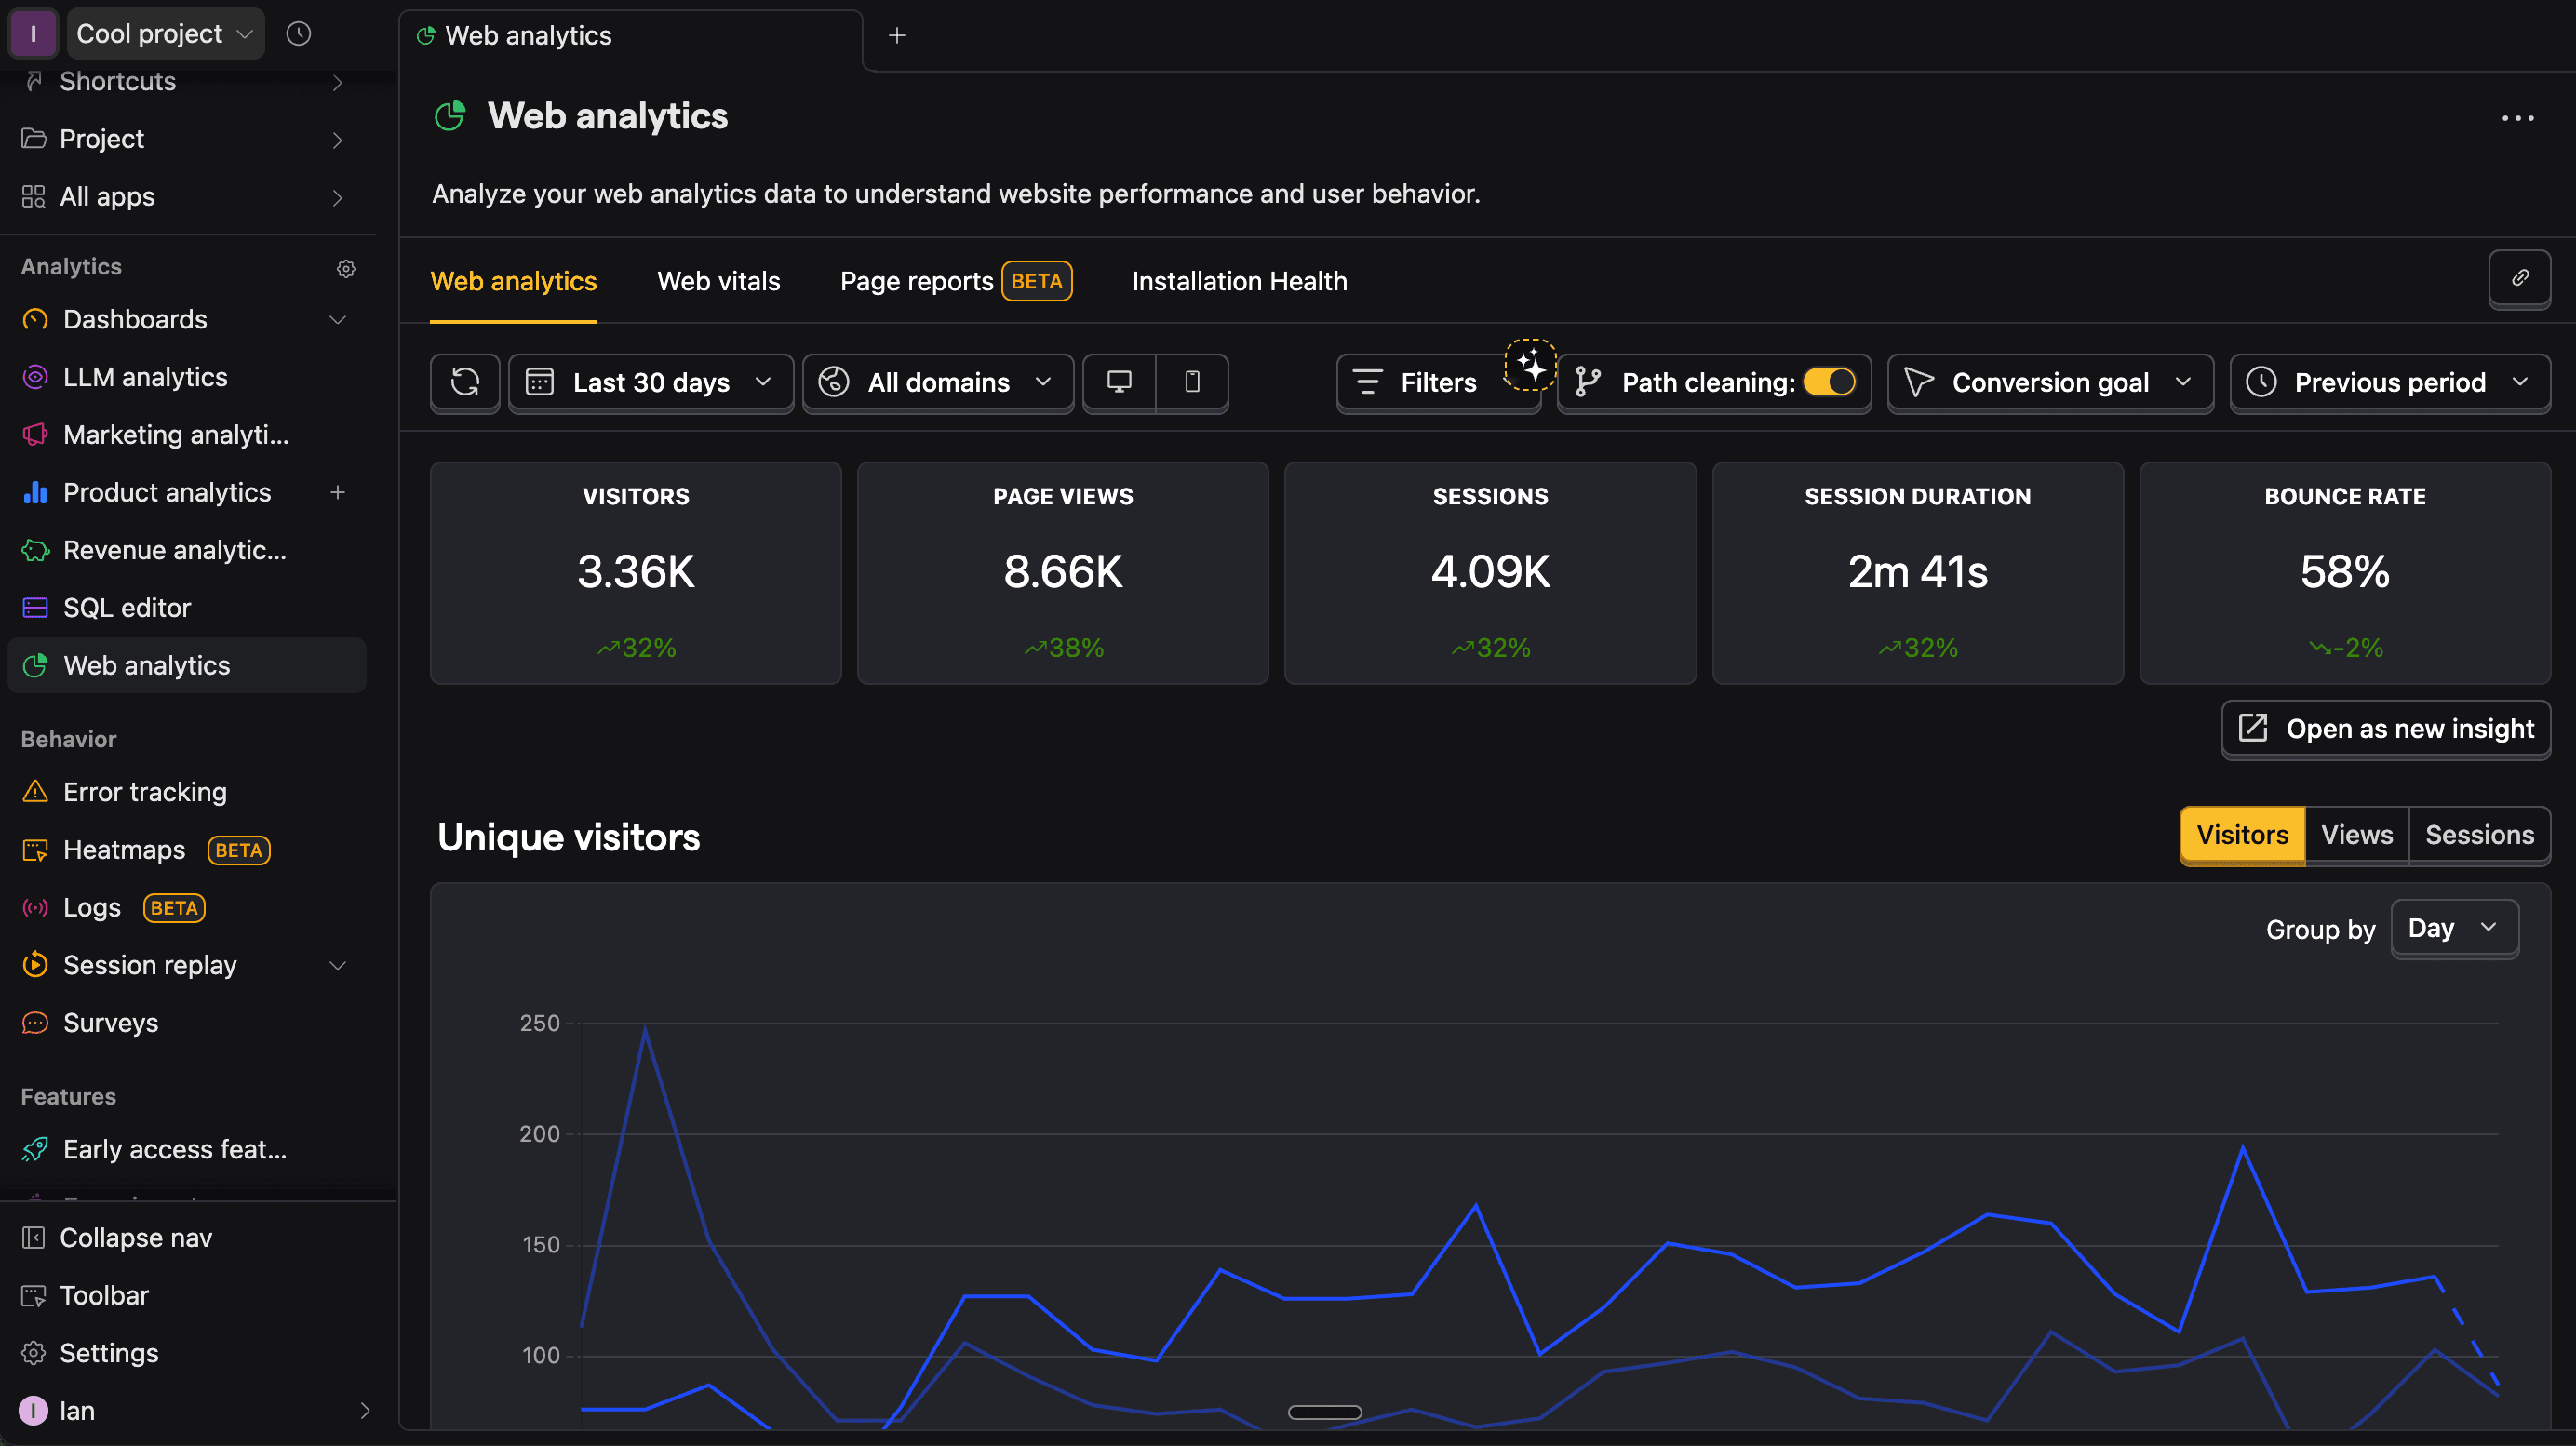
Task: Click the Filters button
Action: point(1419,382)
